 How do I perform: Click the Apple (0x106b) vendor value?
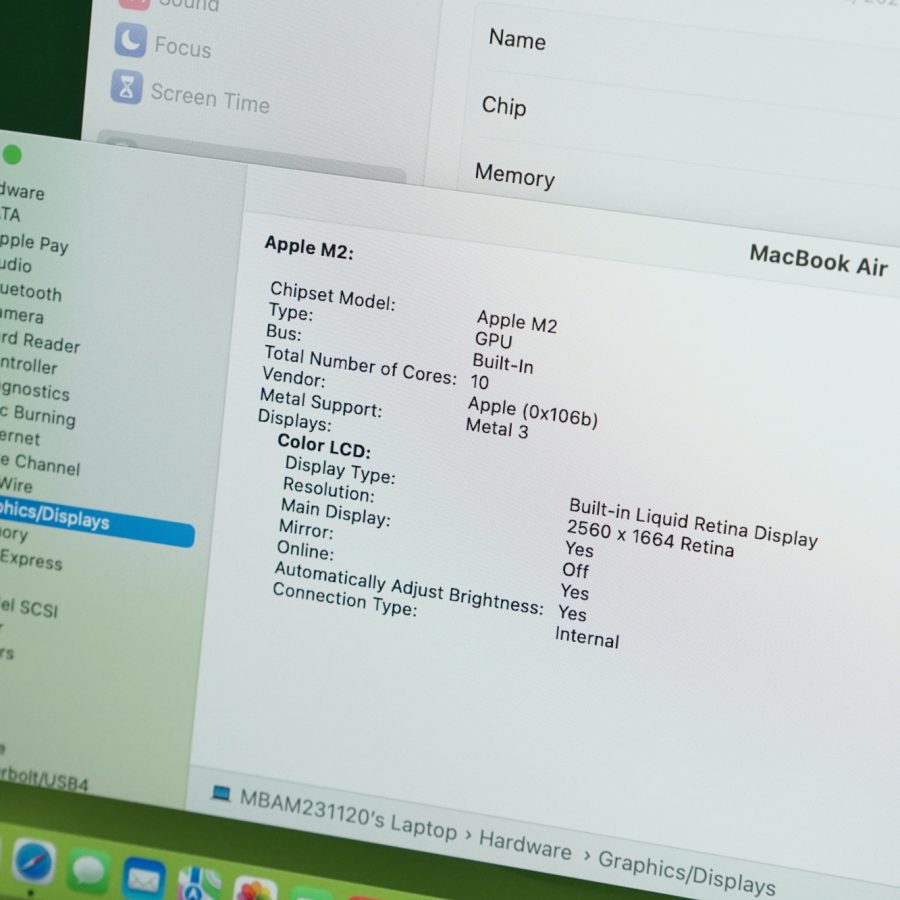click(533, 412)
